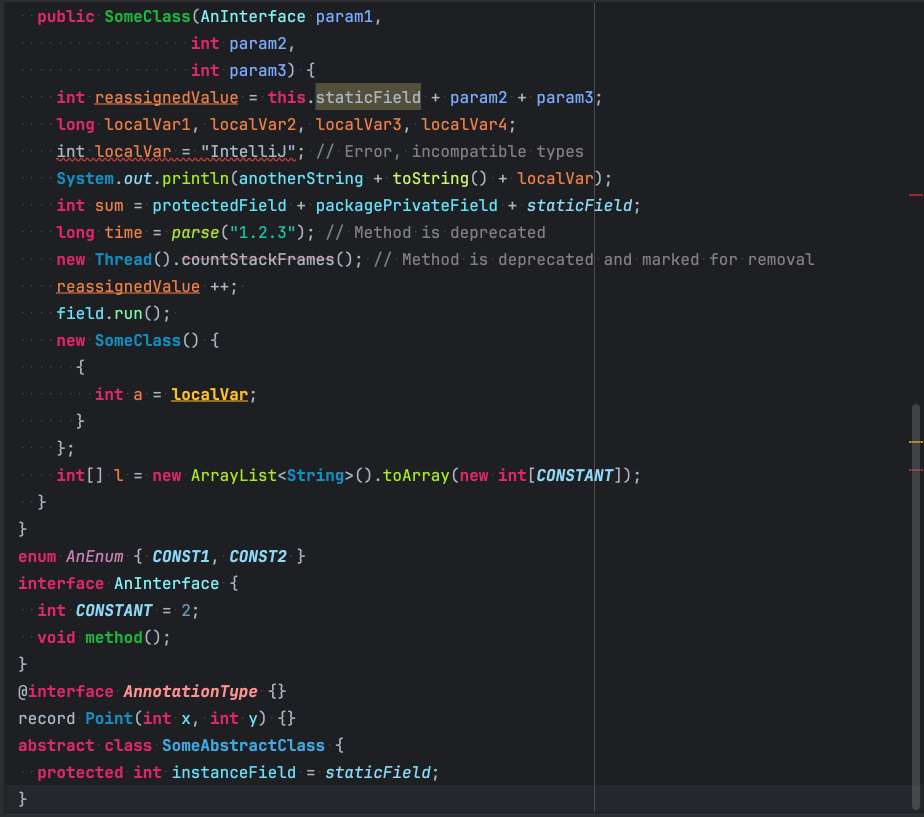Click the countStackFrames method call
Image resolution: width=924 pixels, height=817 pixels.
(272, 259)
